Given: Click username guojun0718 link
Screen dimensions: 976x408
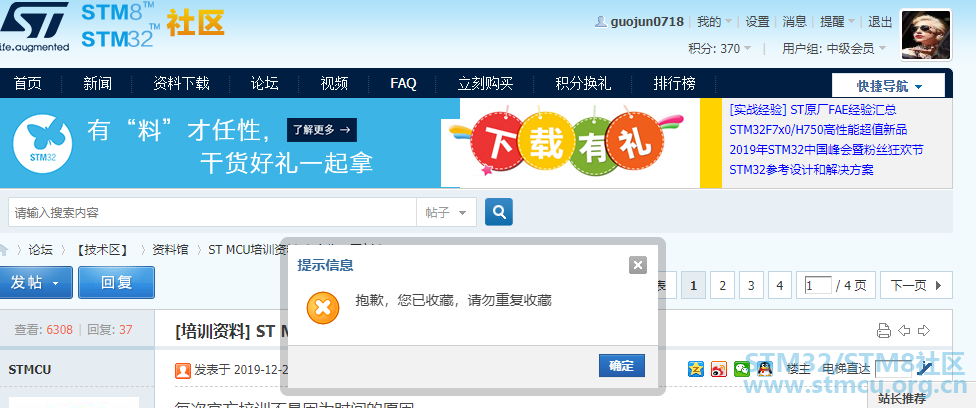Looking at the screenshot, I should [x=647, y=22].
